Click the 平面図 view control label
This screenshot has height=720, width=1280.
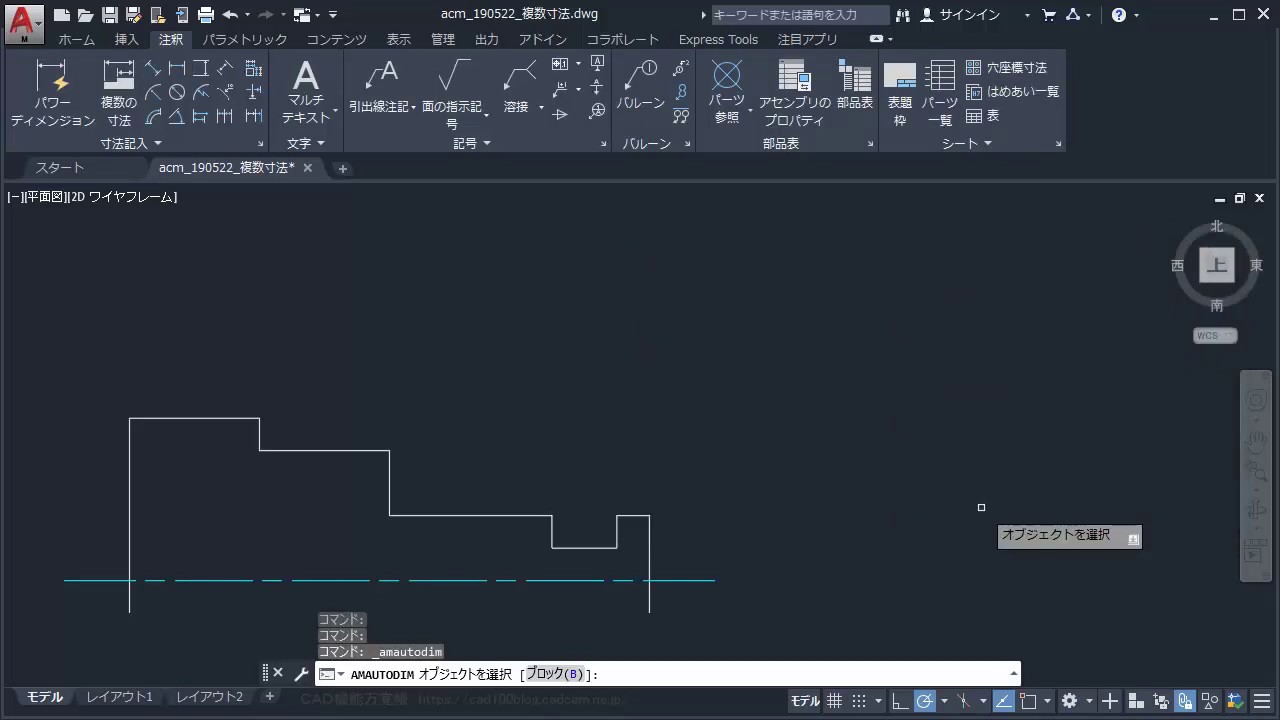pyautogui.click(x=45, y=197)
